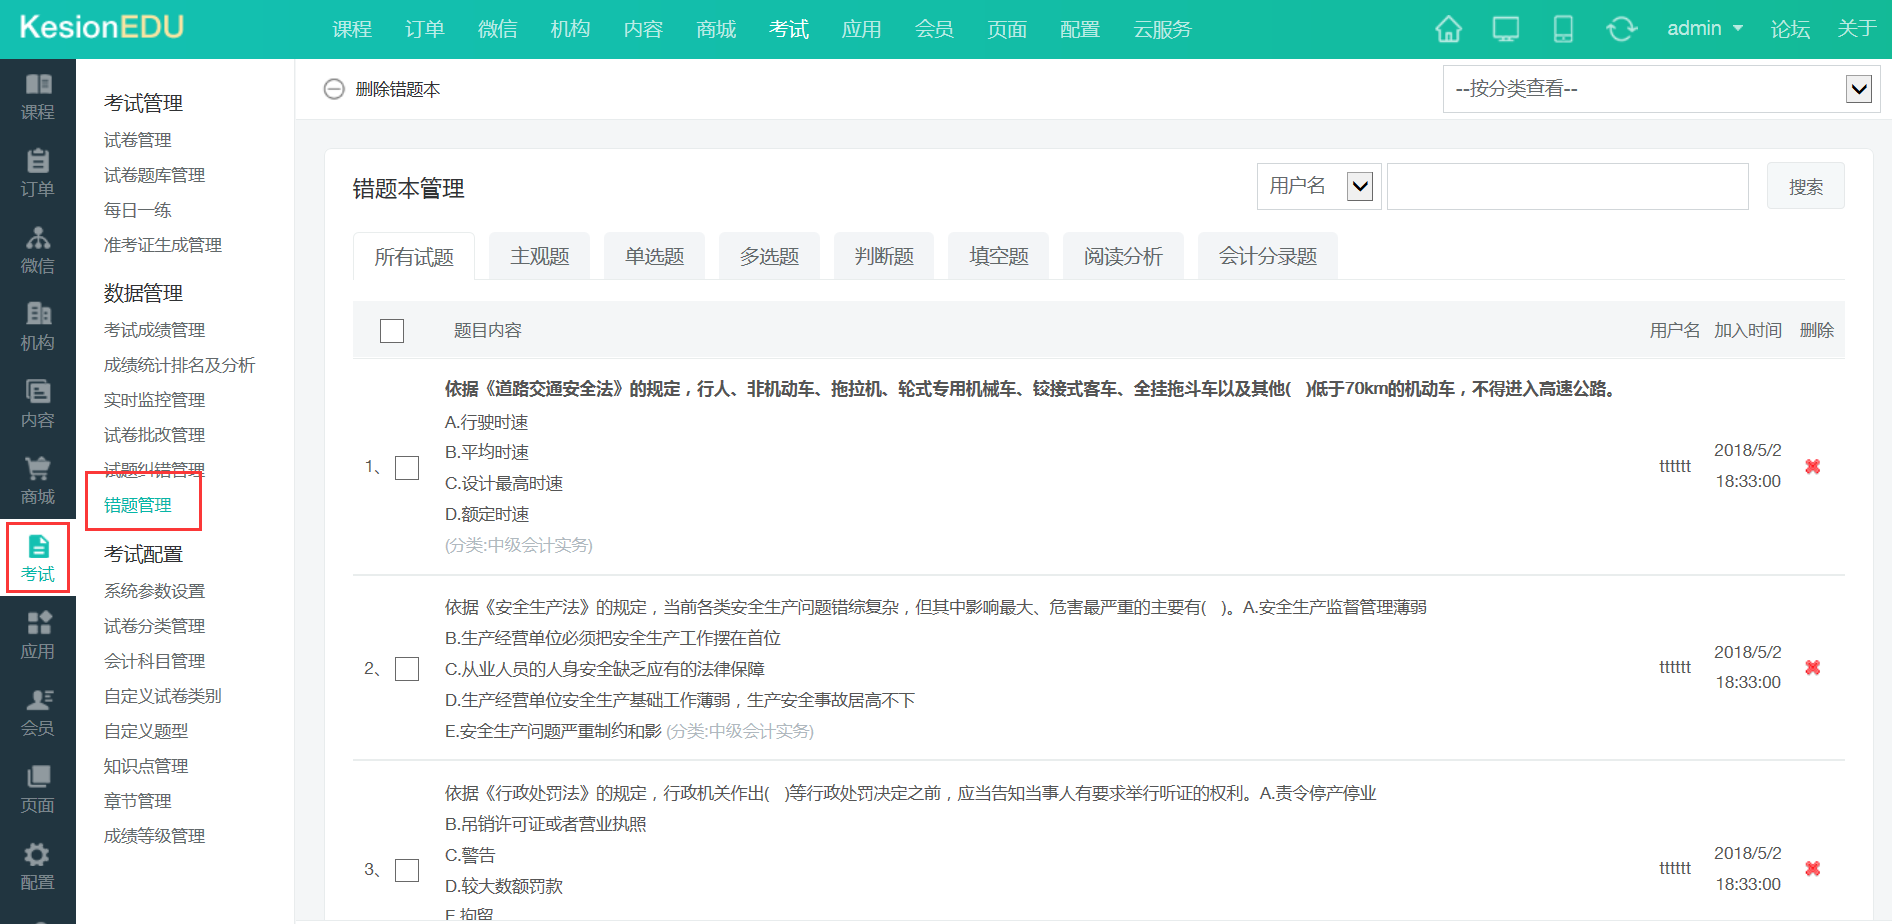Select the 商城 icon in sidebar
Screen dimensions: 1892x924
click(x=38, y=480)
